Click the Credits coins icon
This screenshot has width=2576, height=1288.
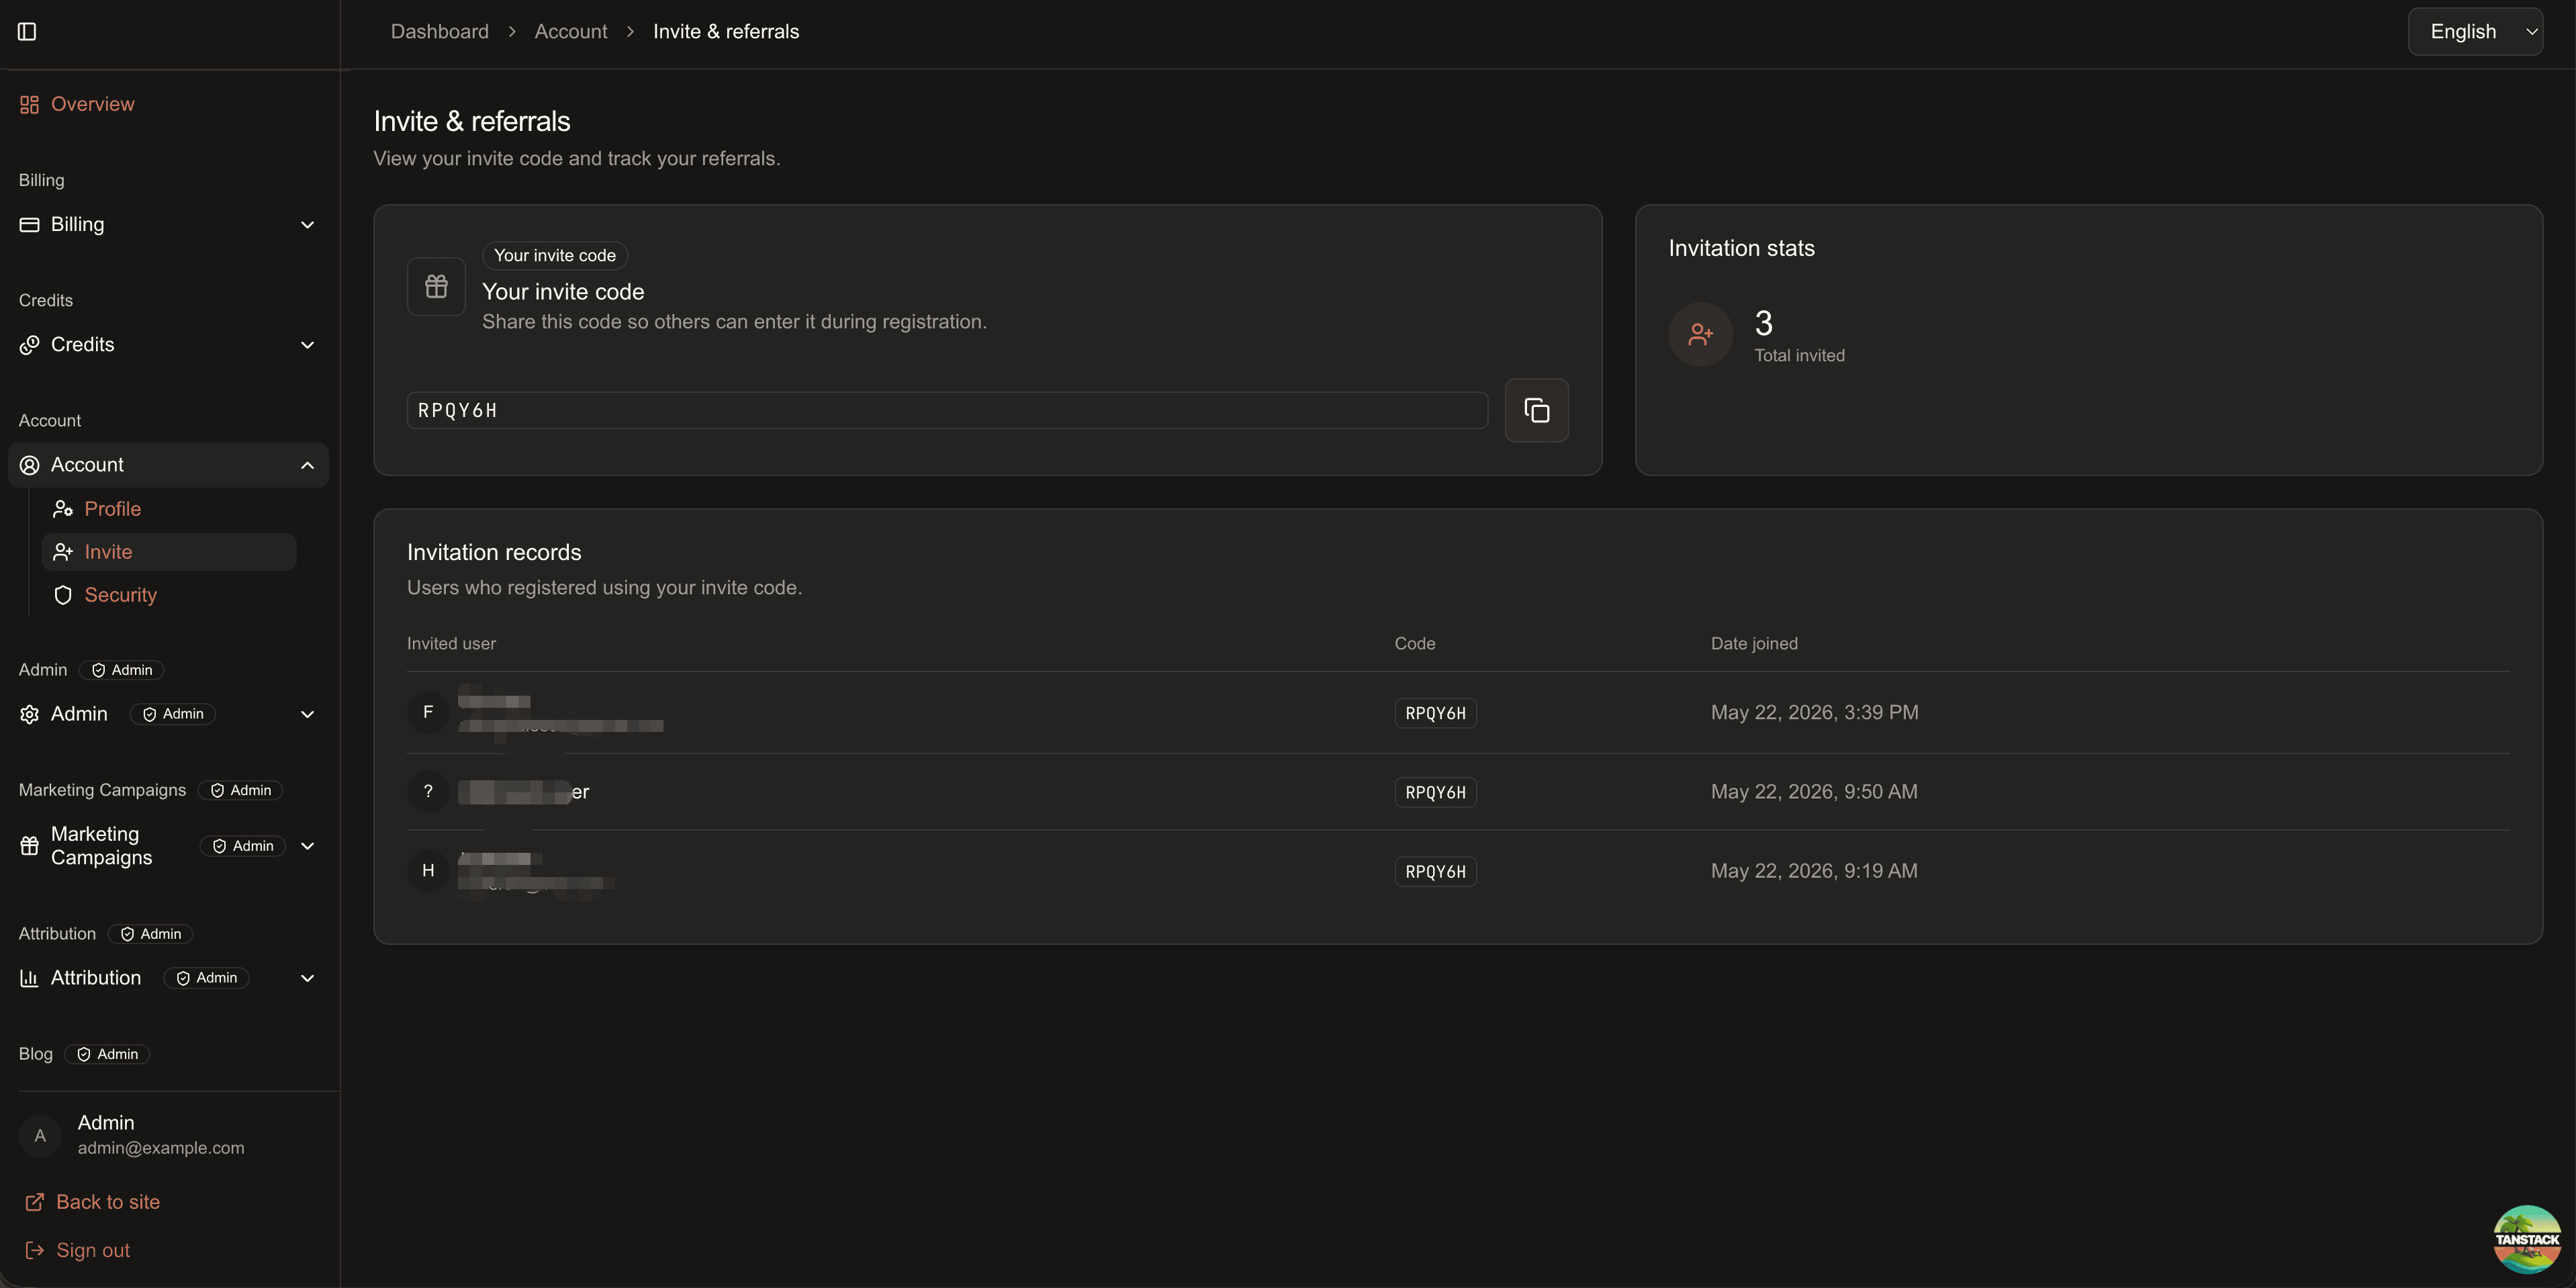click(29, 345)
